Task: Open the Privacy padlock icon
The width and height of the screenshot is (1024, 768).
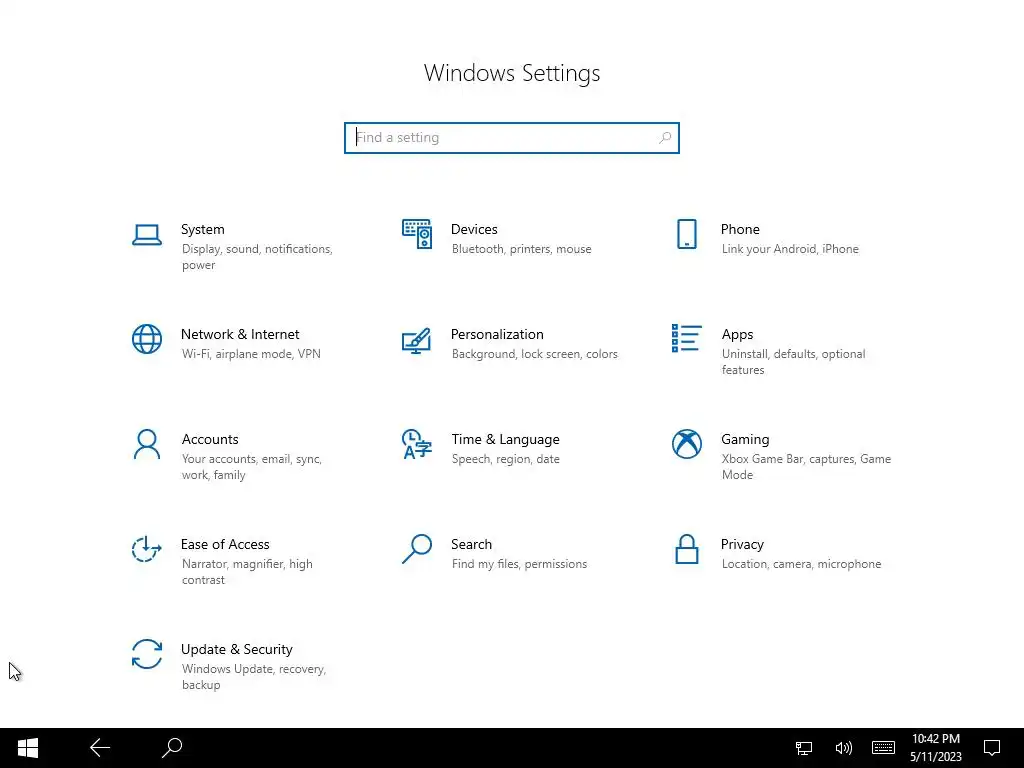Action: click(686, 549)
